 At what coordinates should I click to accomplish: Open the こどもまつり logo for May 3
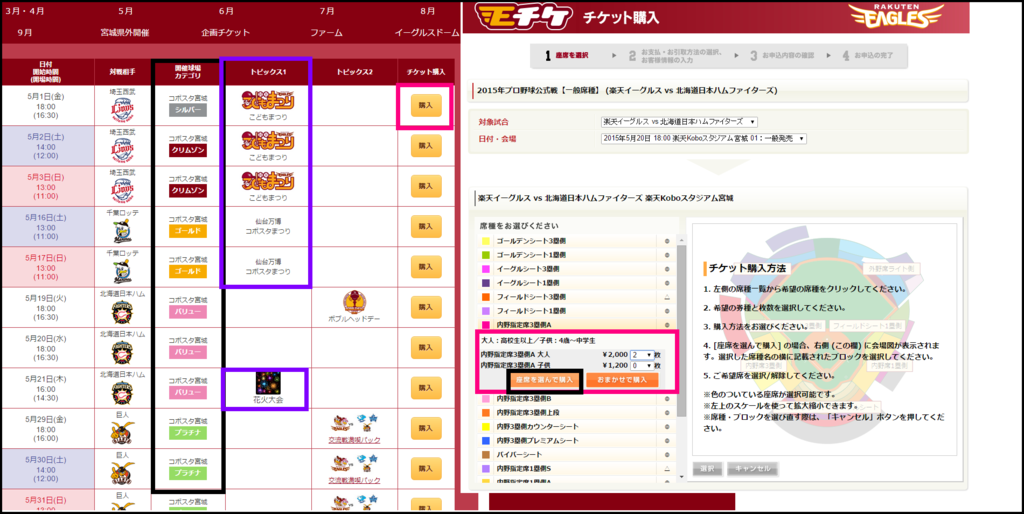click(268, 181)
